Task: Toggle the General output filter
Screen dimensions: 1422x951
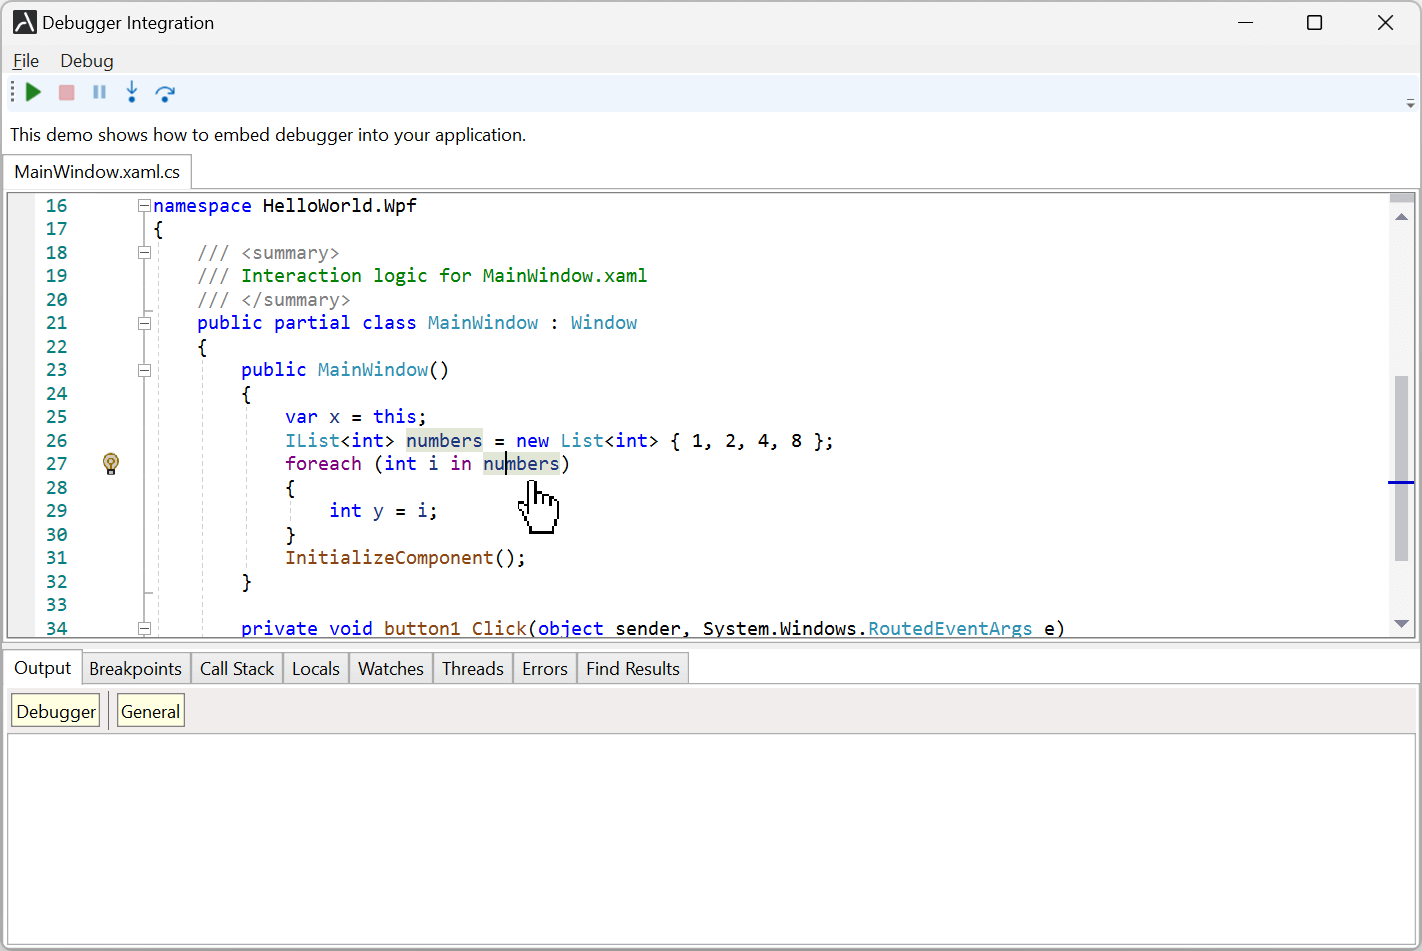Action: (x=151, y=711)
